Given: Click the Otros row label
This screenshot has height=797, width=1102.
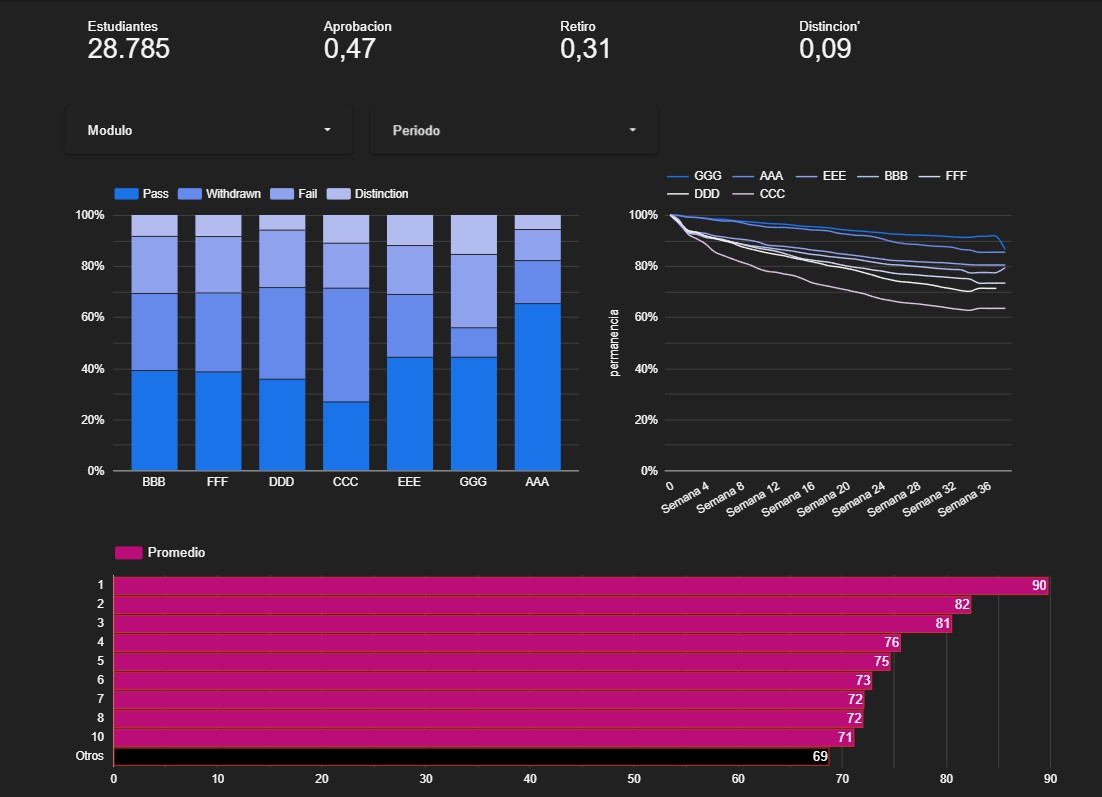Looking at the screenshot, I should [x=90, y=756].
